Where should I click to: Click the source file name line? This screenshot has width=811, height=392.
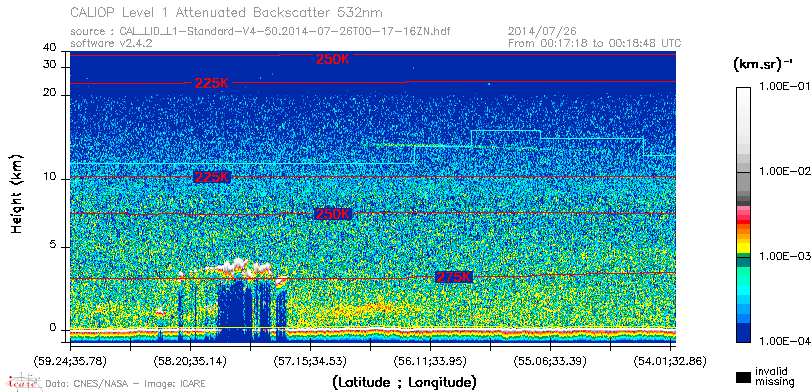(260, 32)
